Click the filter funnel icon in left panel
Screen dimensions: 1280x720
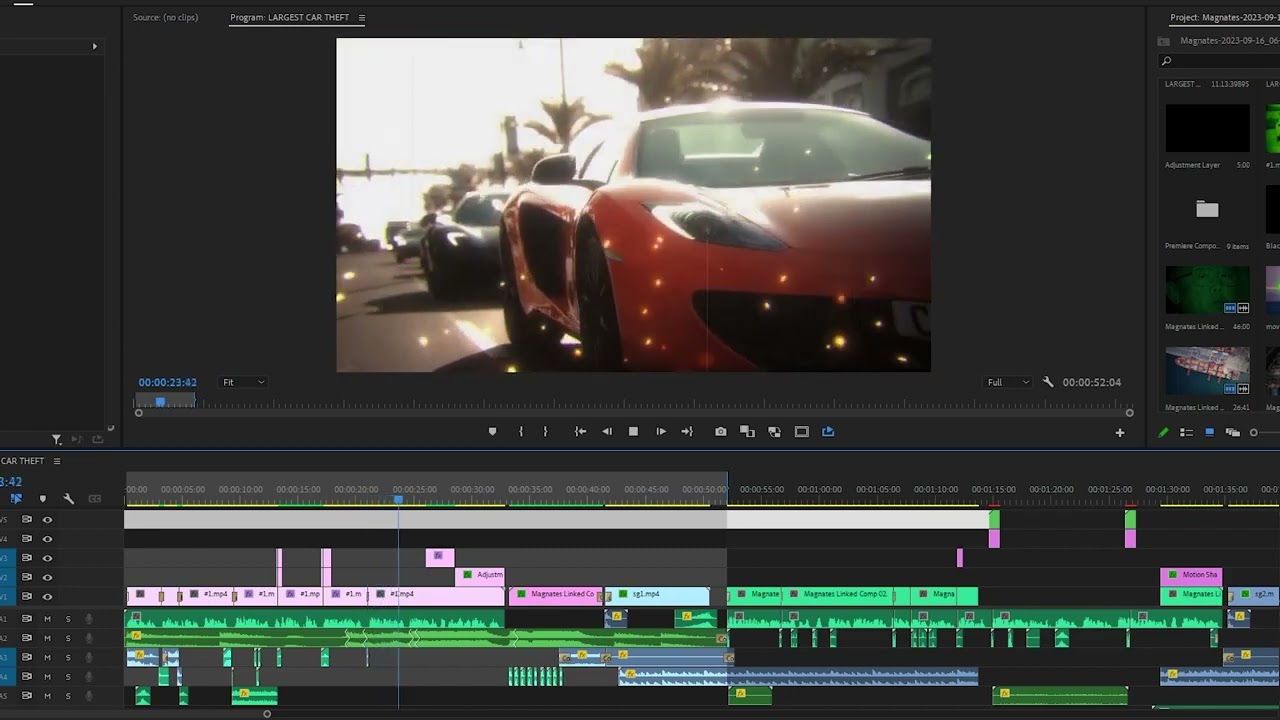[x=57, y=439]
